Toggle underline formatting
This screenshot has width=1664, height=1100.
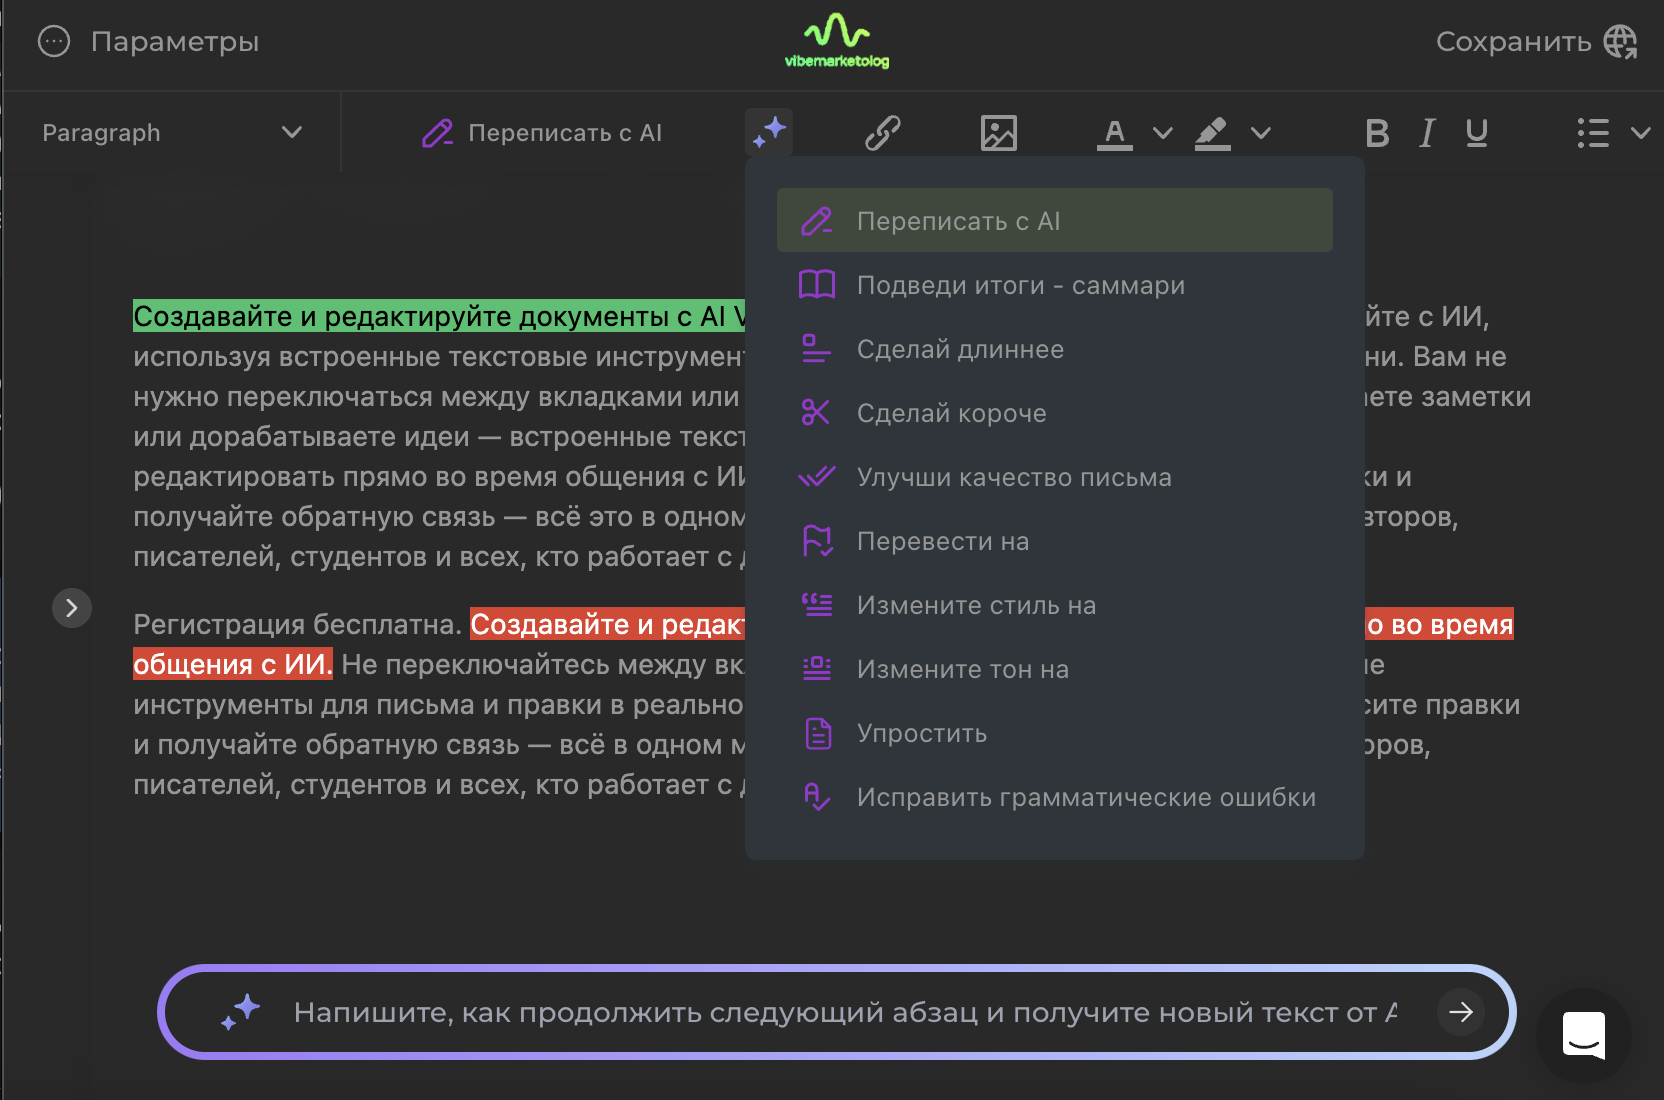[1476, 132]
